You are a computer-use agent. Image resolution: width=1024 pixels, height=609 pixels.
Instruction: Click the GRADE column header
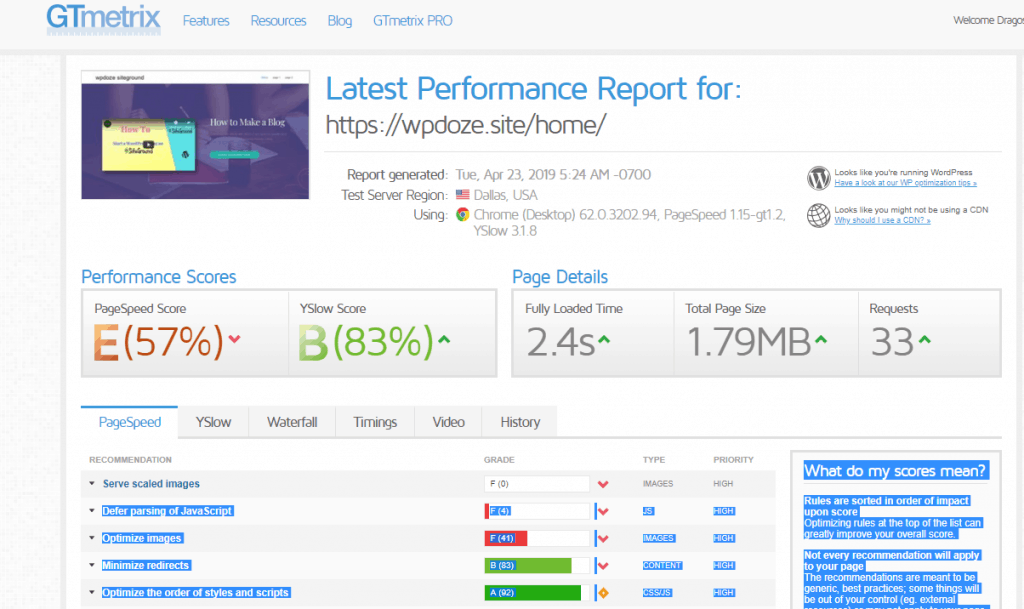[x=499, y=460]
